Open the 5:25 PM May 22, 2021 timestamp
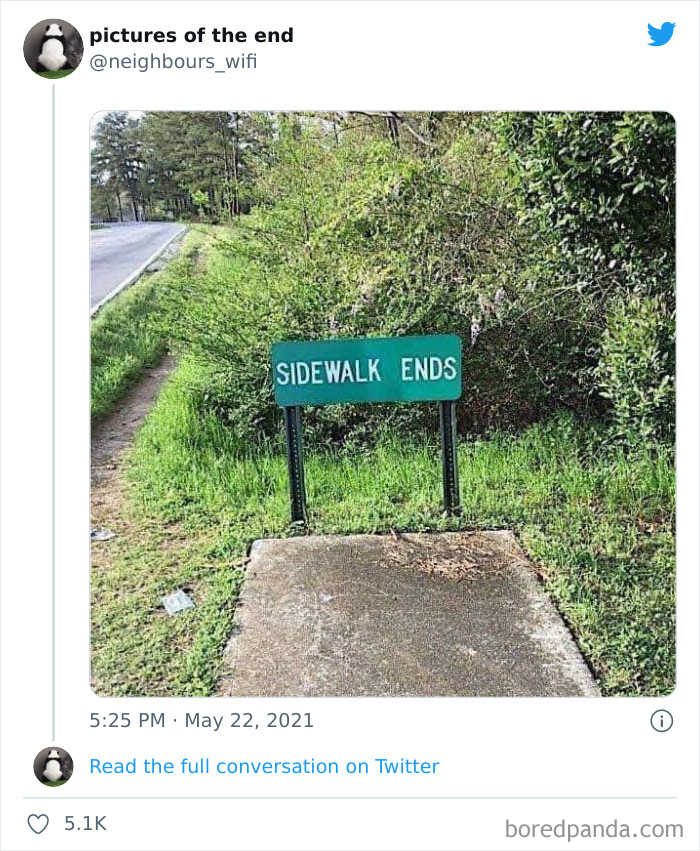The width and height of the screenshot is (700, 851). 201,720
